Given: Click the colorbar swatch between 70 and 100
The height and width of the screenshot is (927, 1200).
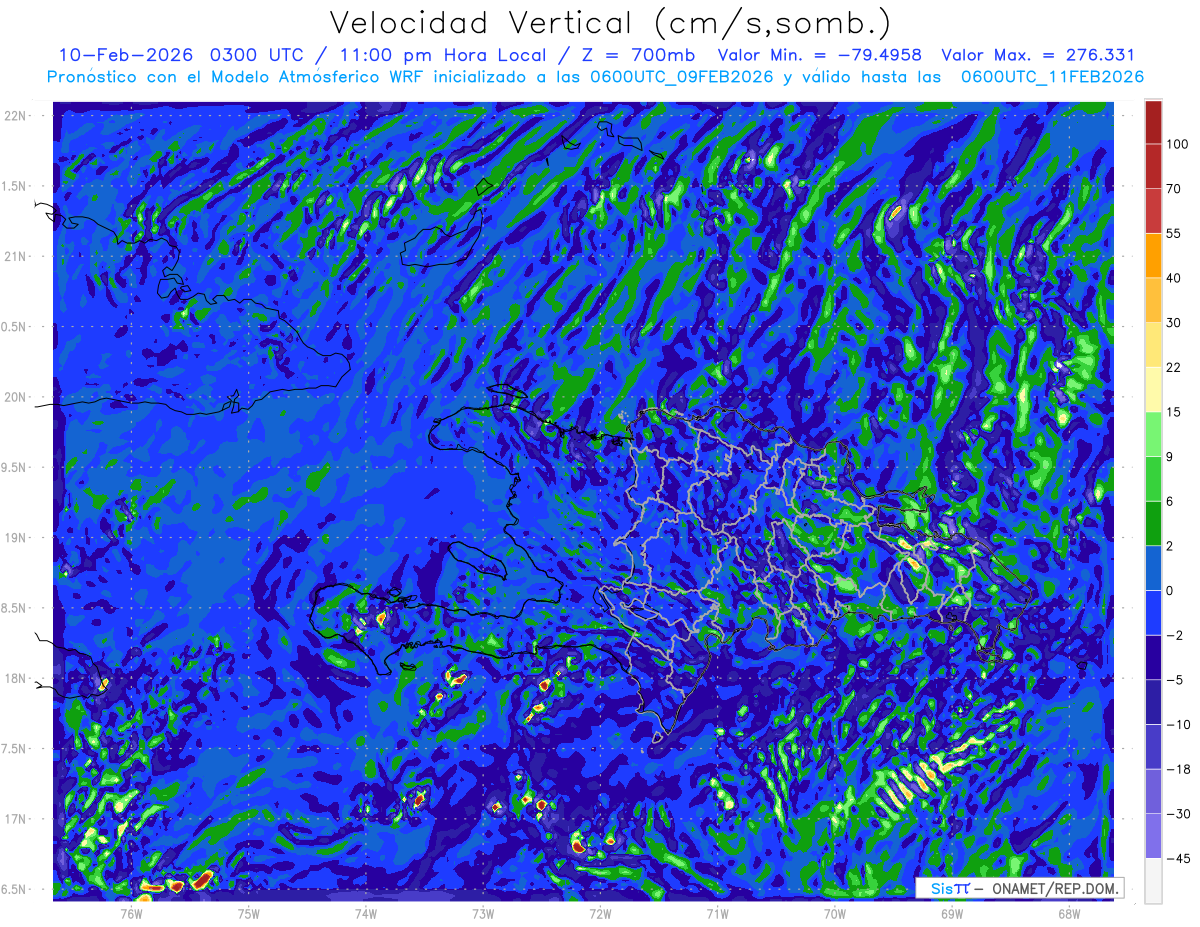Looking at the screenshot, I should [x=1153, y=166].
